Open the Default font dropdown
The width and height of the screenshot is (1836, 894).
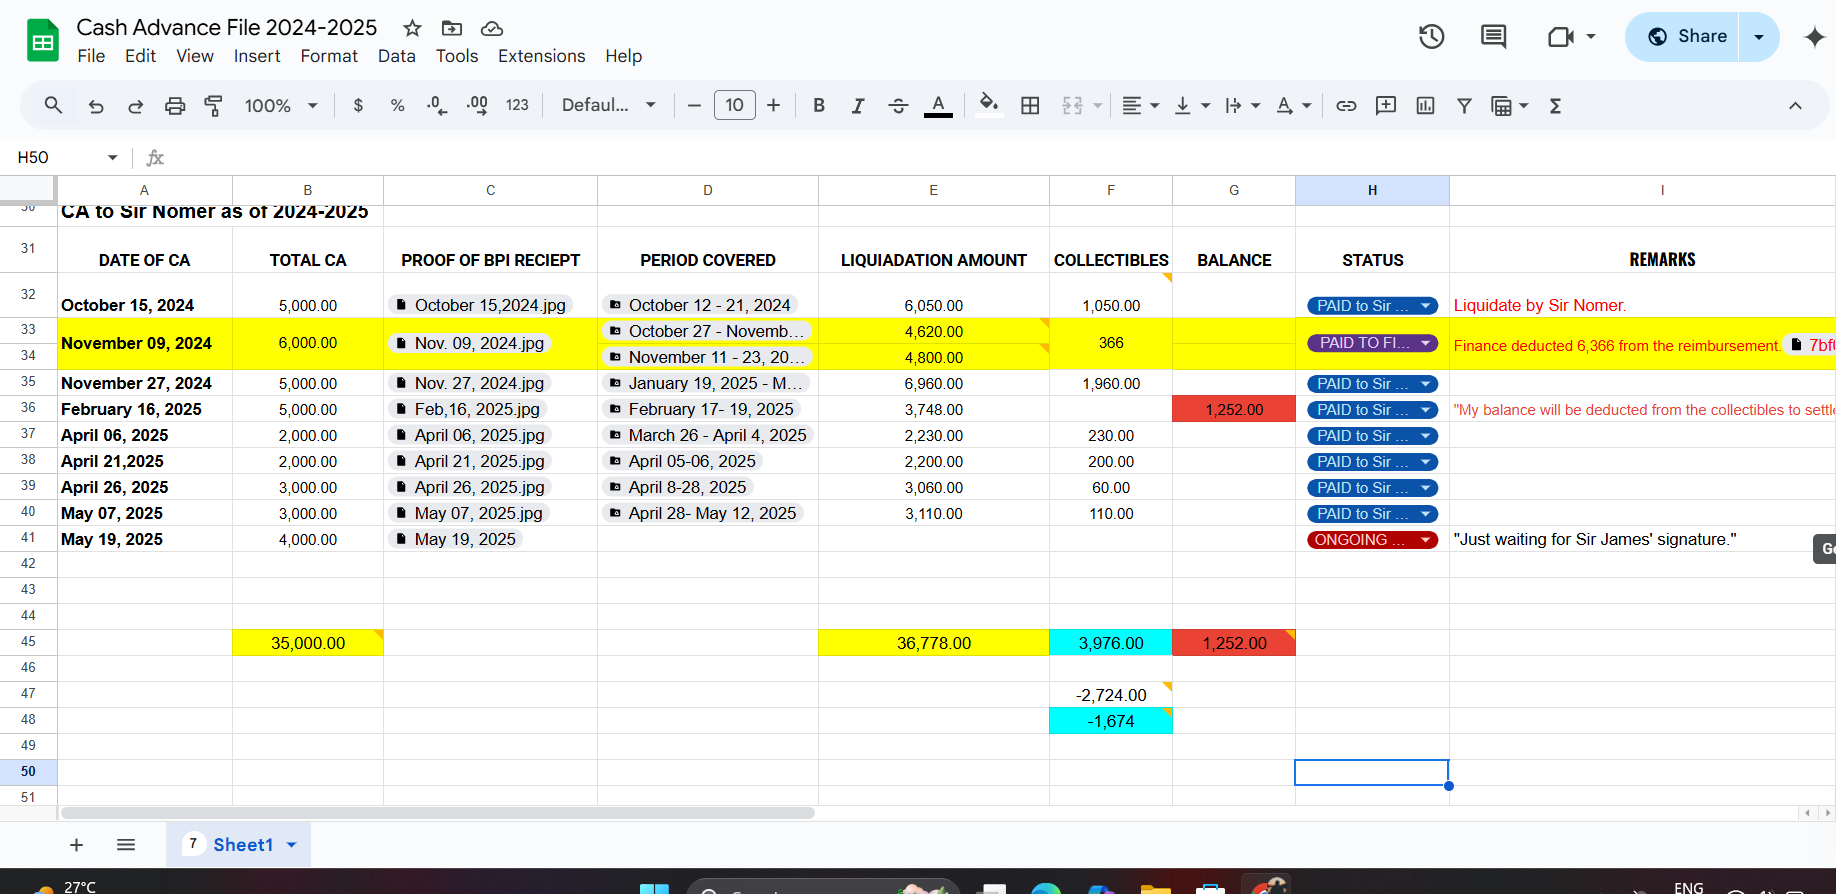click(x=609, y=105)
